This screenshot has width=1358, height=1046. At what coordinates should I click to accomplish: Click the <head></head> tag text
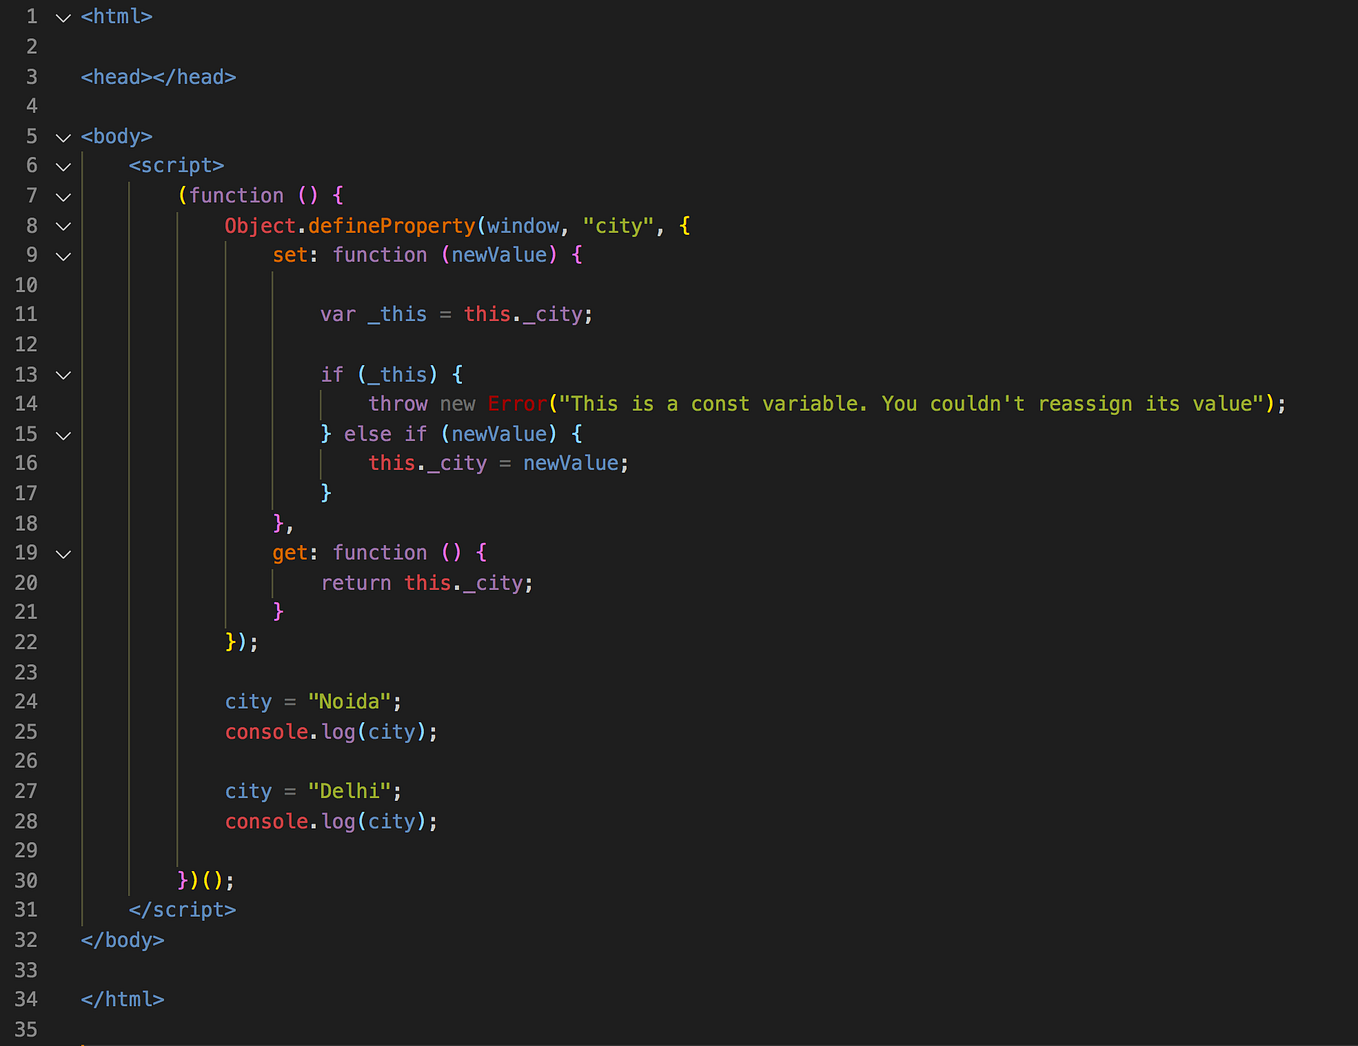(x=158, y=77)
